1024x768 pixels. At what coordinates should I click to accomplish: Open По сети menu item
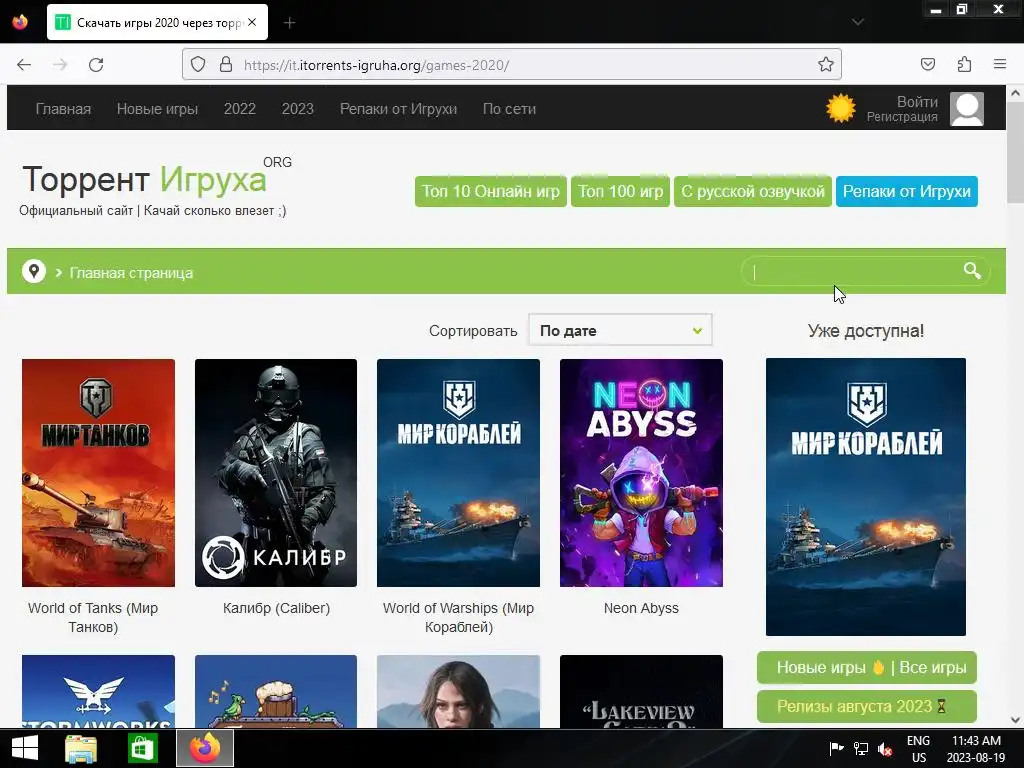[509, 109]
